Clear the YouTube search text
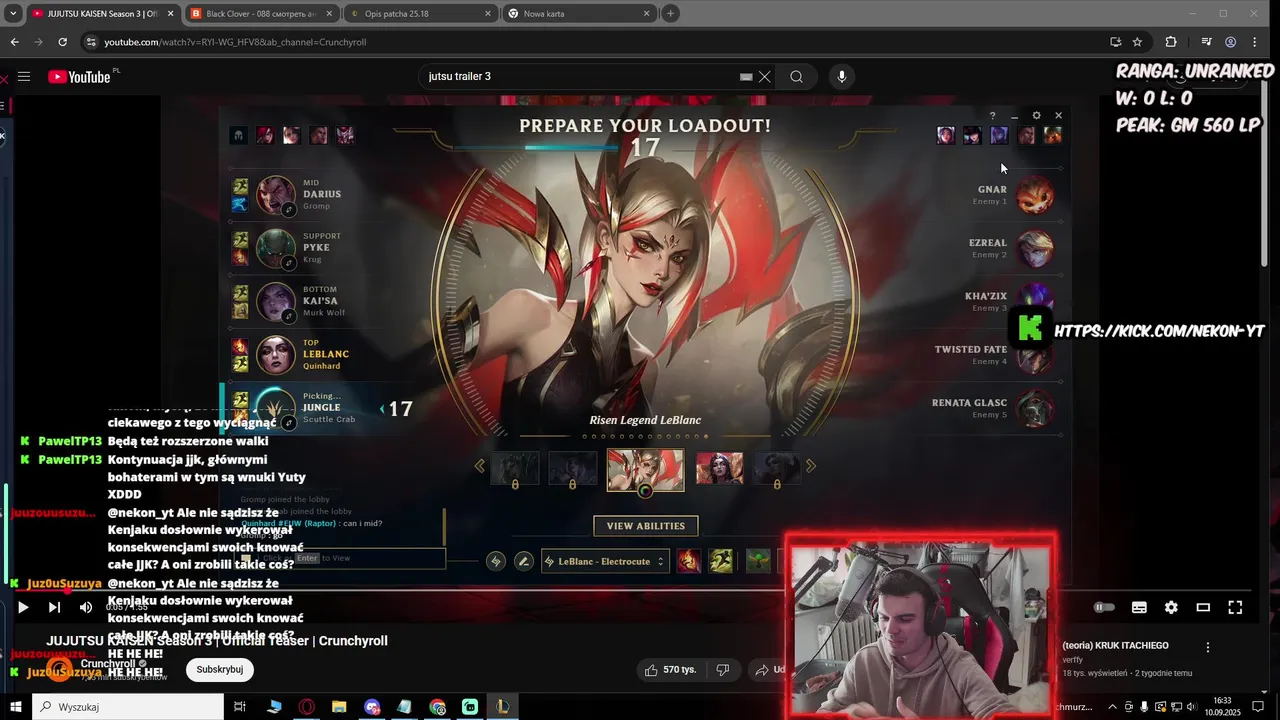 coord(765,77)
